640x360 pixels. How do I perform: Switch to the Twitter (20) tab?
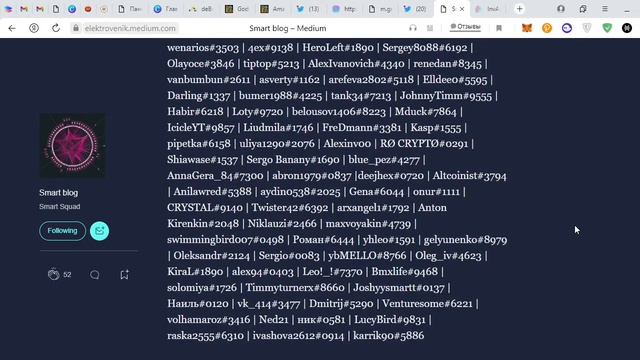click(x=415, y=9)
